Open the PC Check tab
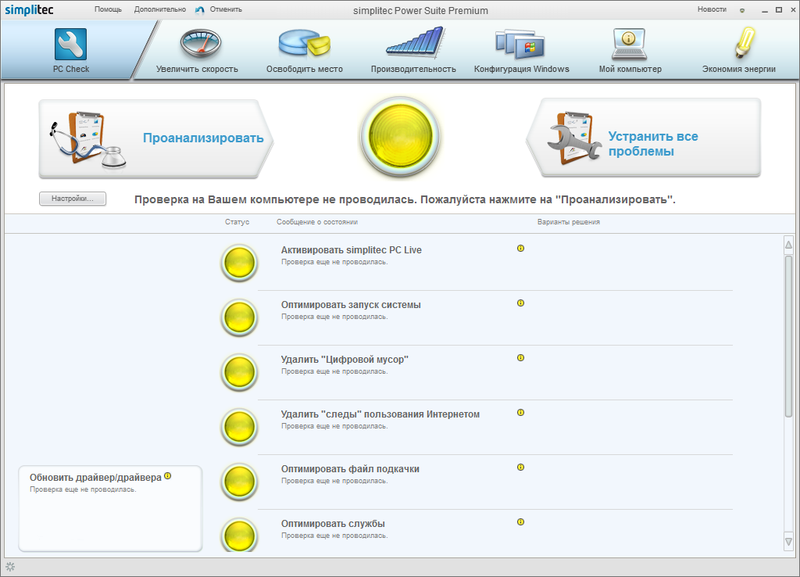Screen dimensions: 800x577 [x=70, y=50]
